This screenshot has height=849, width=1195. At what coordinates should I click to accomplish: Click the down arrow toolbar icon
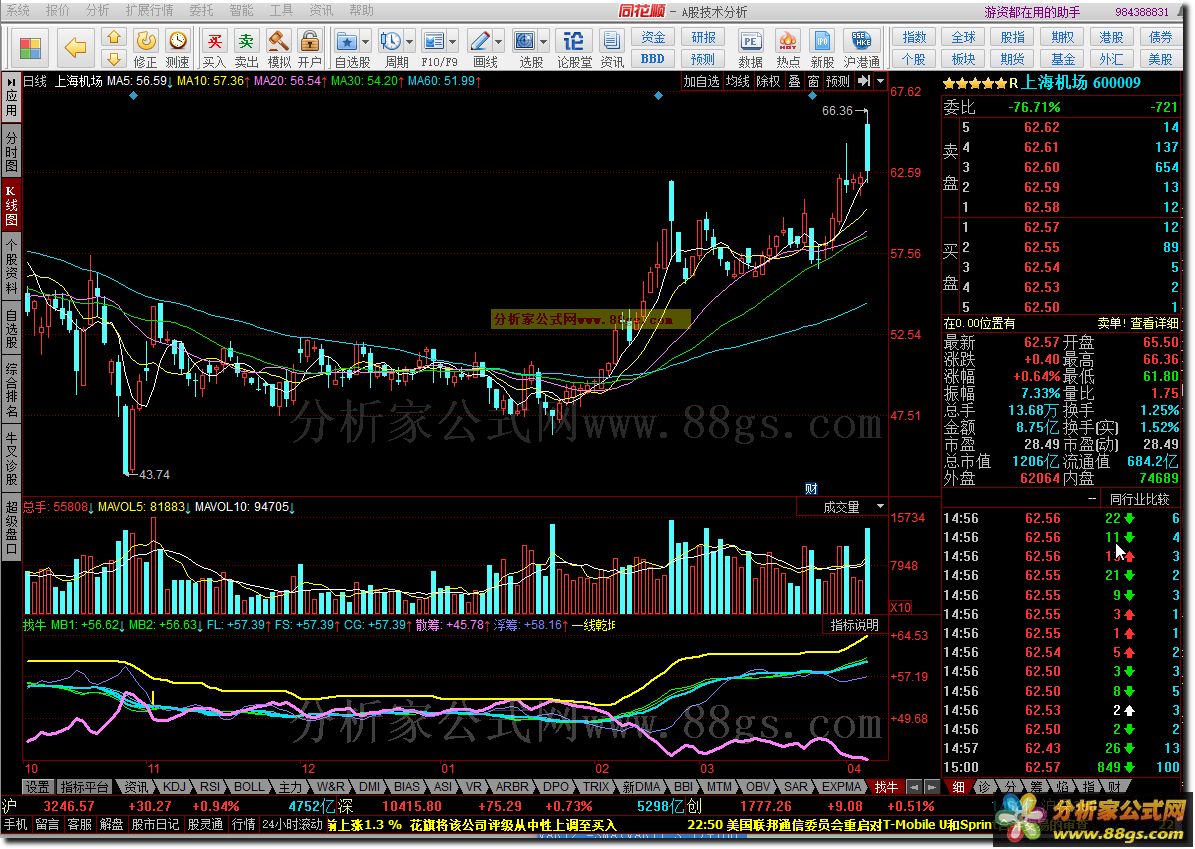pos(114,59)
